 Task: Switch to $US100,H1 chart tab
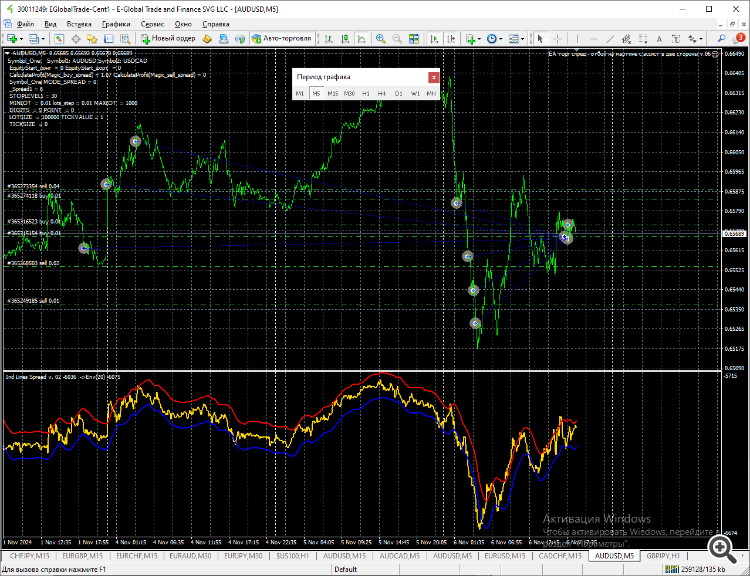click(x=292, y=556)
